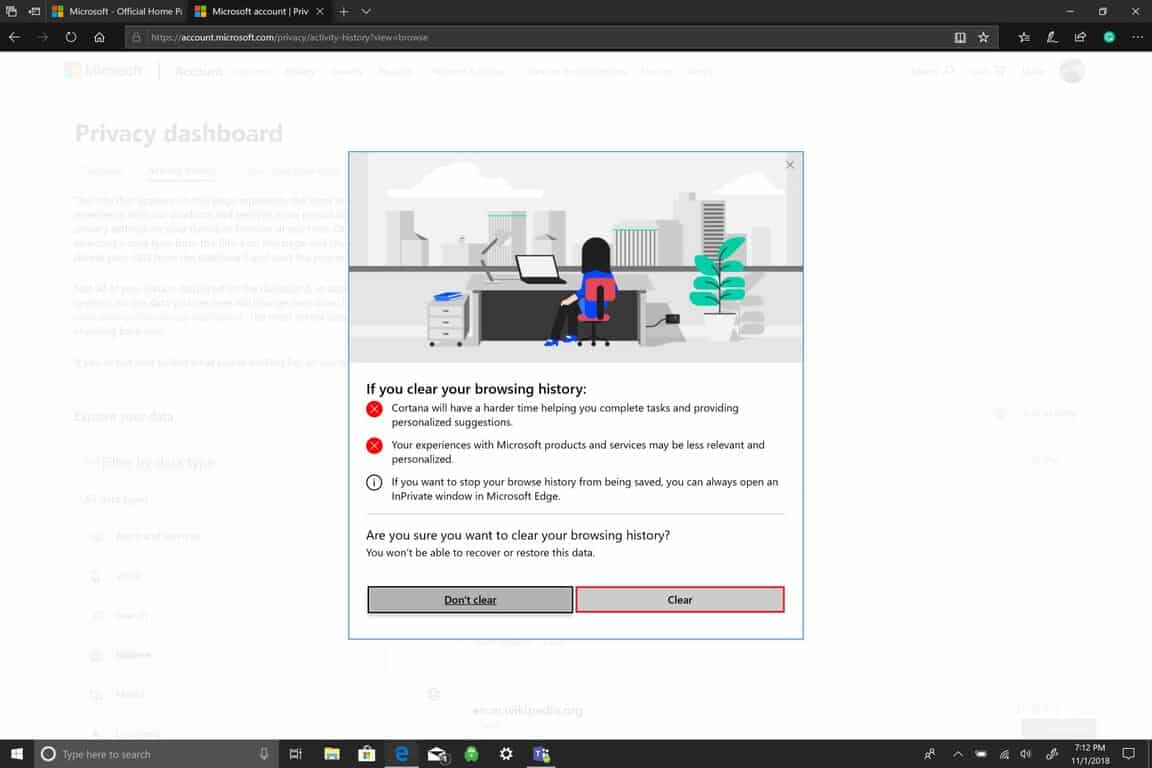The image size is (1152, 768).
Task: Open network settings from system tray
Action: tap(1004, 754)
